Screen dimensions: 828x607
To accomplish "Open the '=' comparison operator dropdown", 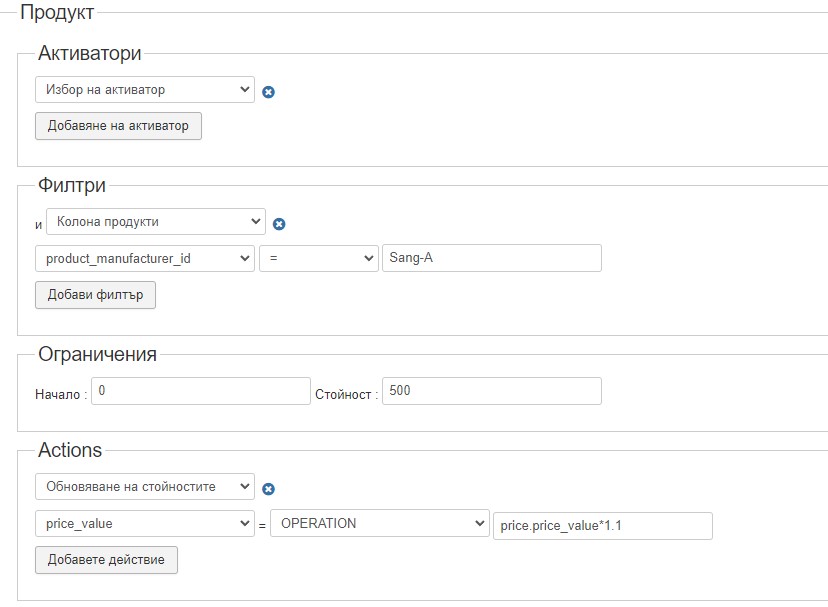I will pyautogui.click(x=318, y=258).
